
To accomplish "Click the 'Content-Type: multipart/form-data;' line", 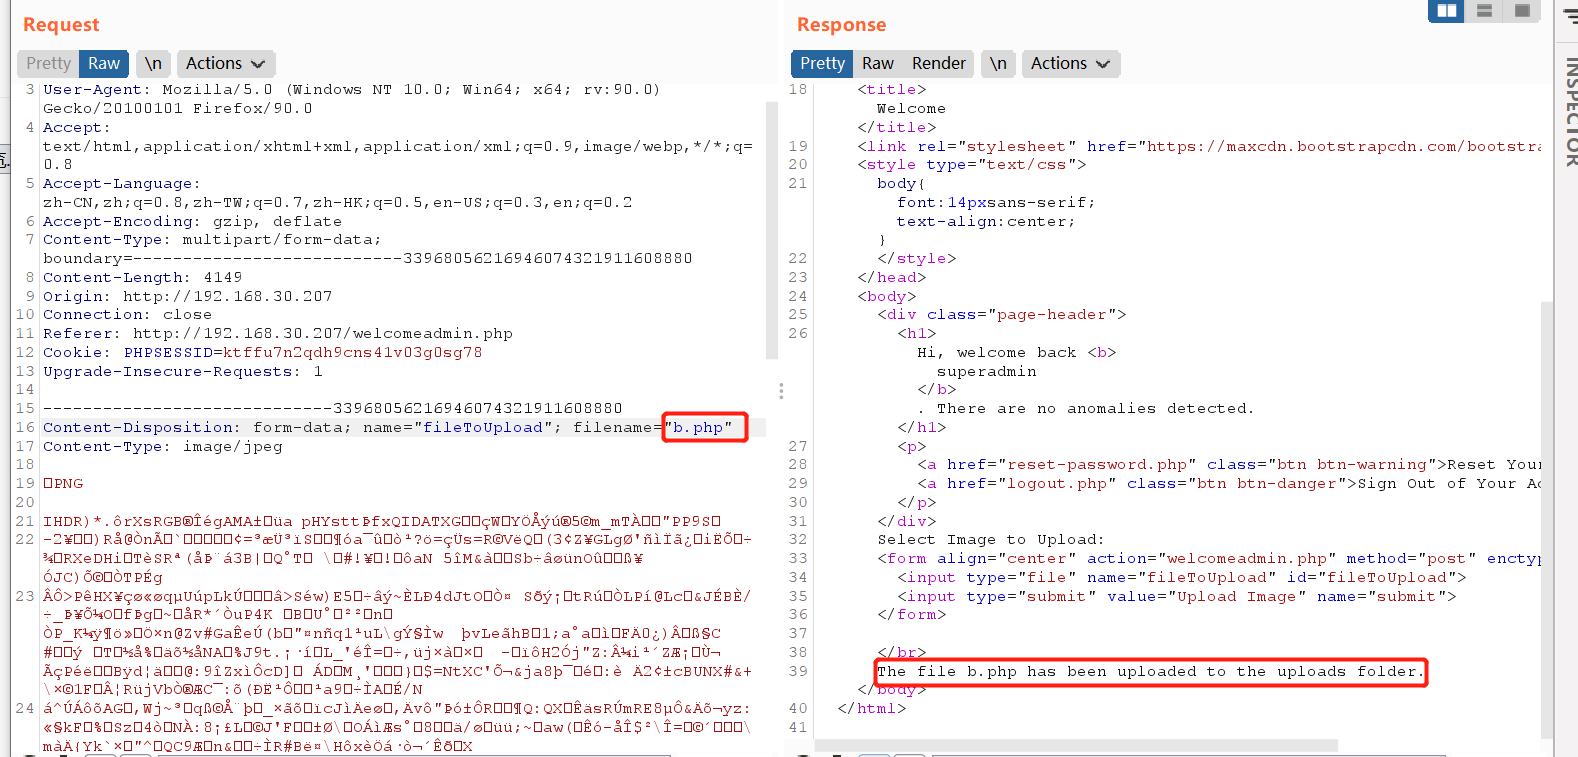I will [x=211, y=239].
